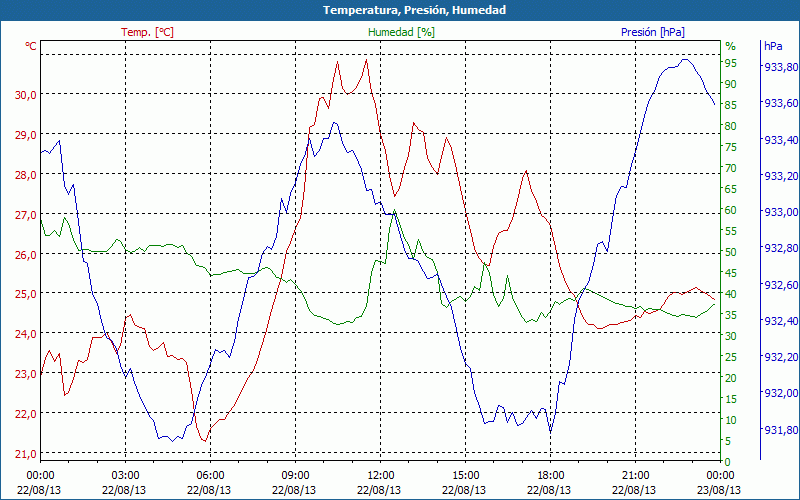
Task: Click the '85' humidity axis value
Action: tap(731, 105)
